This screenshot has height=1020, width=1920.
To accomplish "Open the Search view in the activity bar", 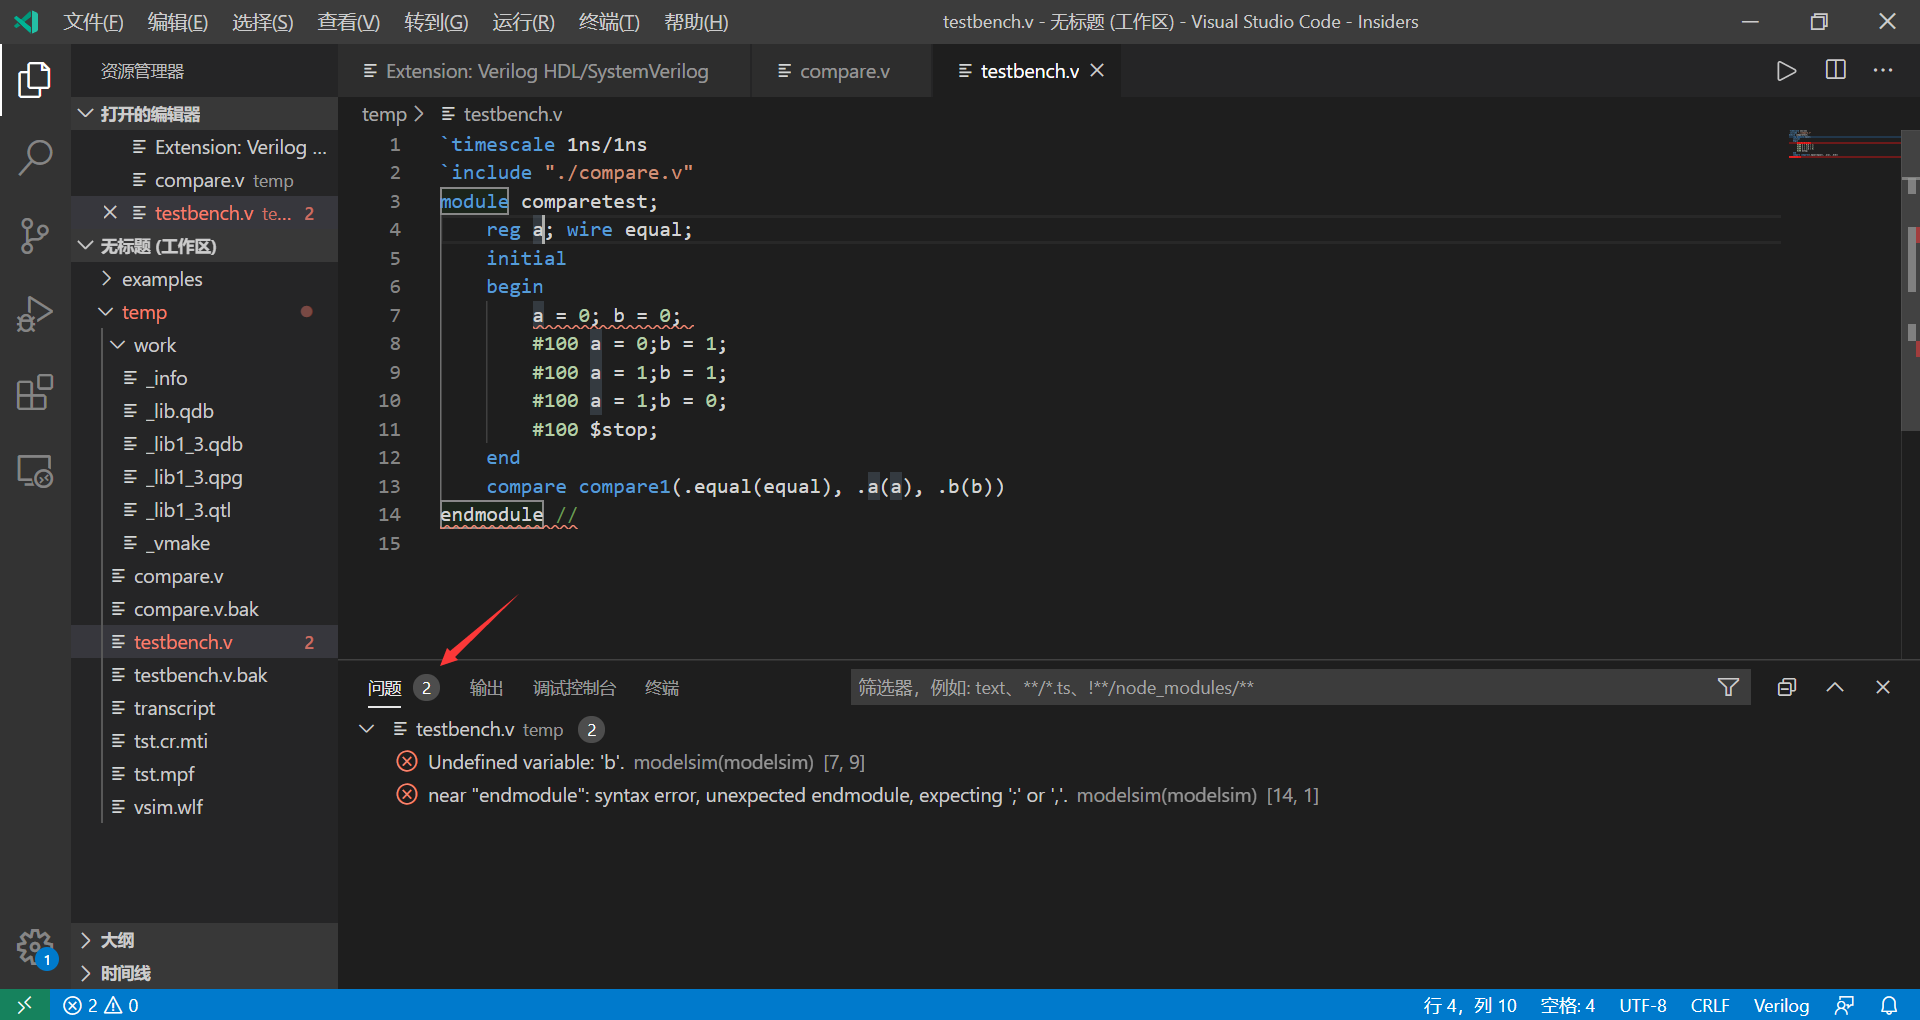I will [x=36, y=157].
